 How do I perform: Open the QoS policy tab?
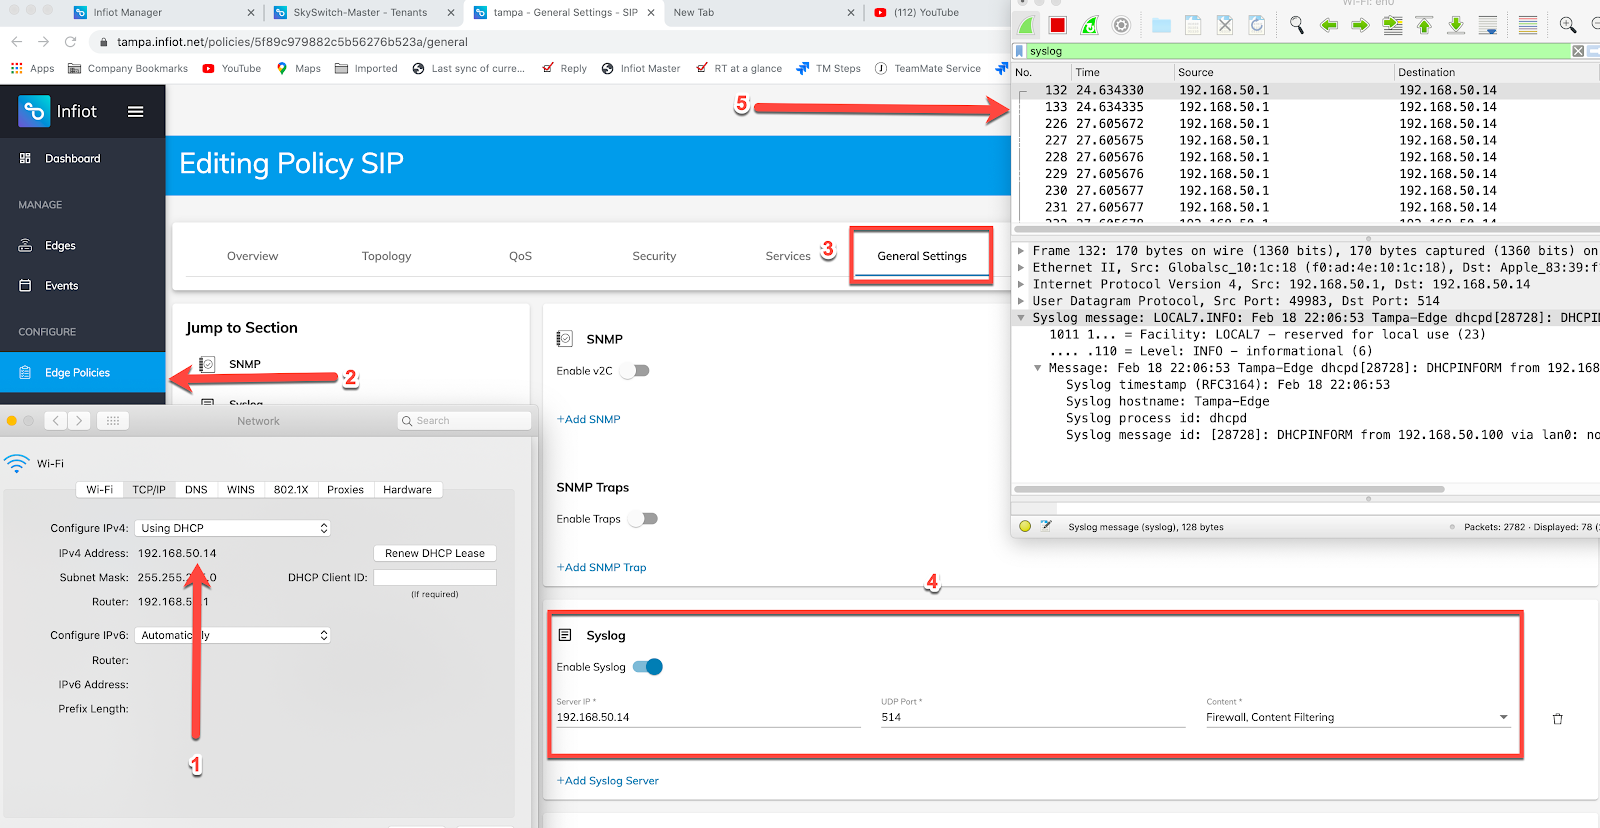pos(520,256)
